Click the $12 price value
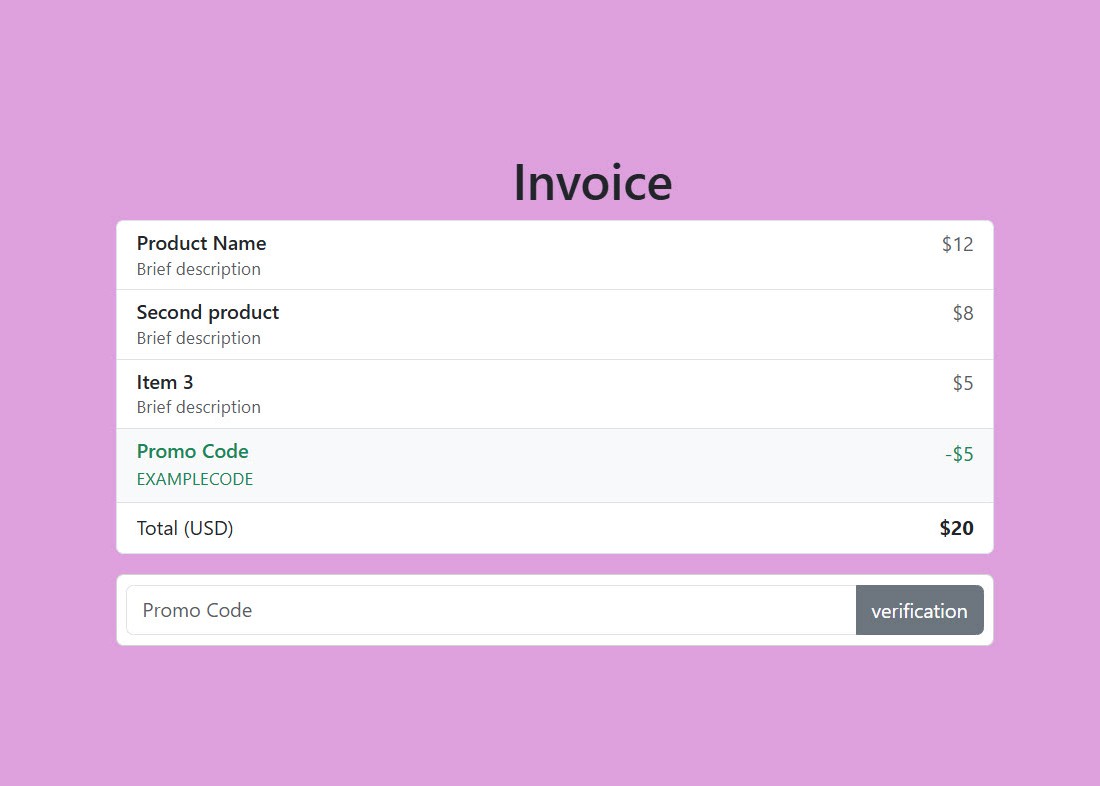The width and height of the screenshot is (1100, 786). [958, 244]
